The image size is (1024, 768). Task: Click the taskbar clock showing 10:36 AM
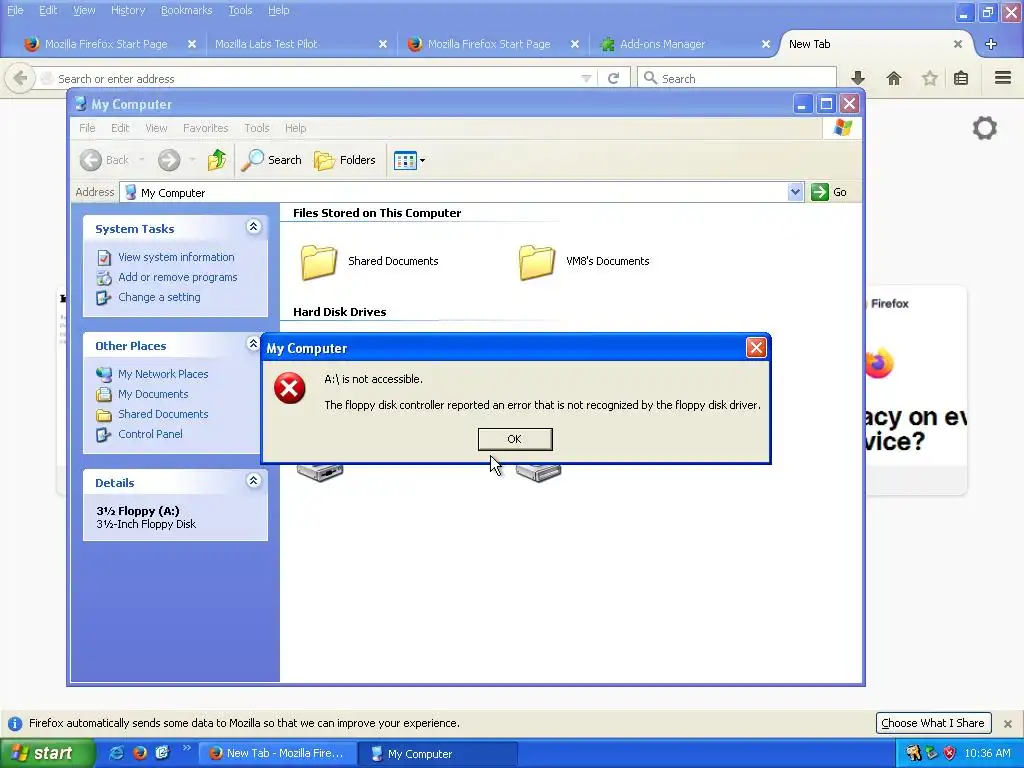[x=987, y=754]
